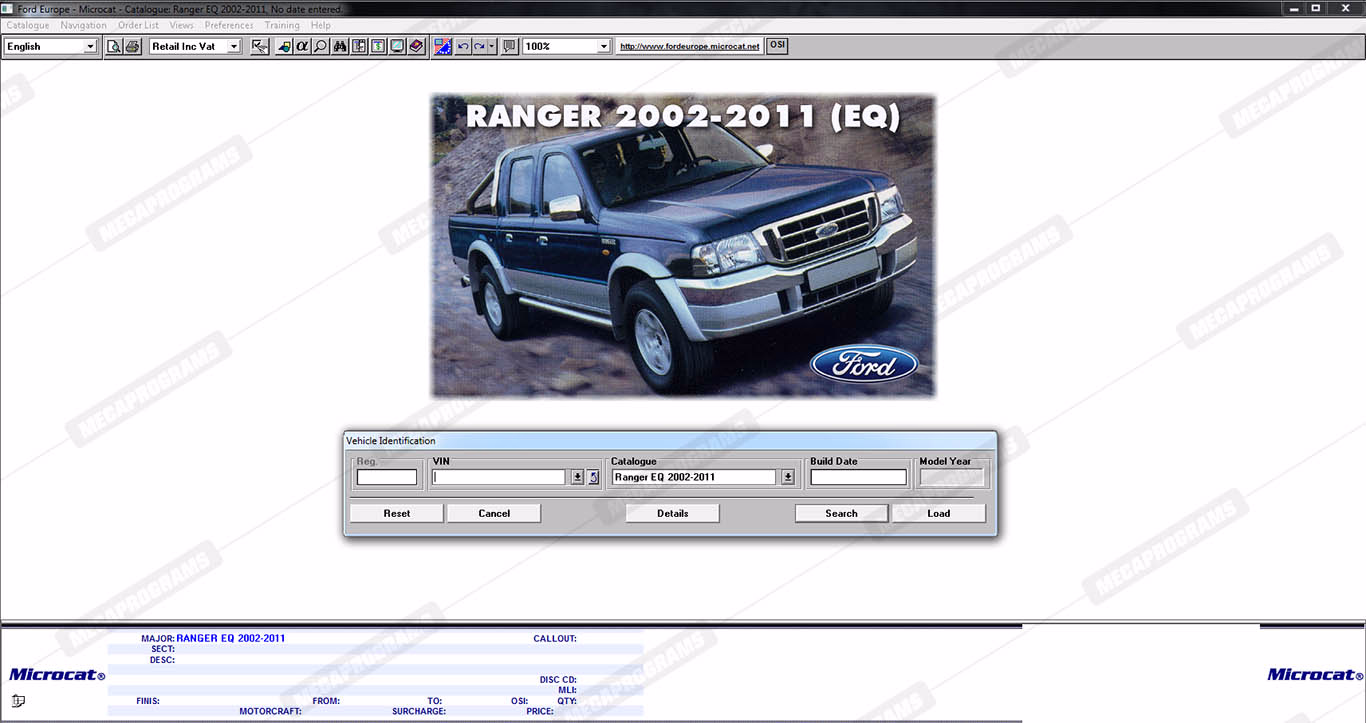Click the blue arrow icon beside VIN field
The width and height of the screenshot is (1366, 723).
(593, 478)
